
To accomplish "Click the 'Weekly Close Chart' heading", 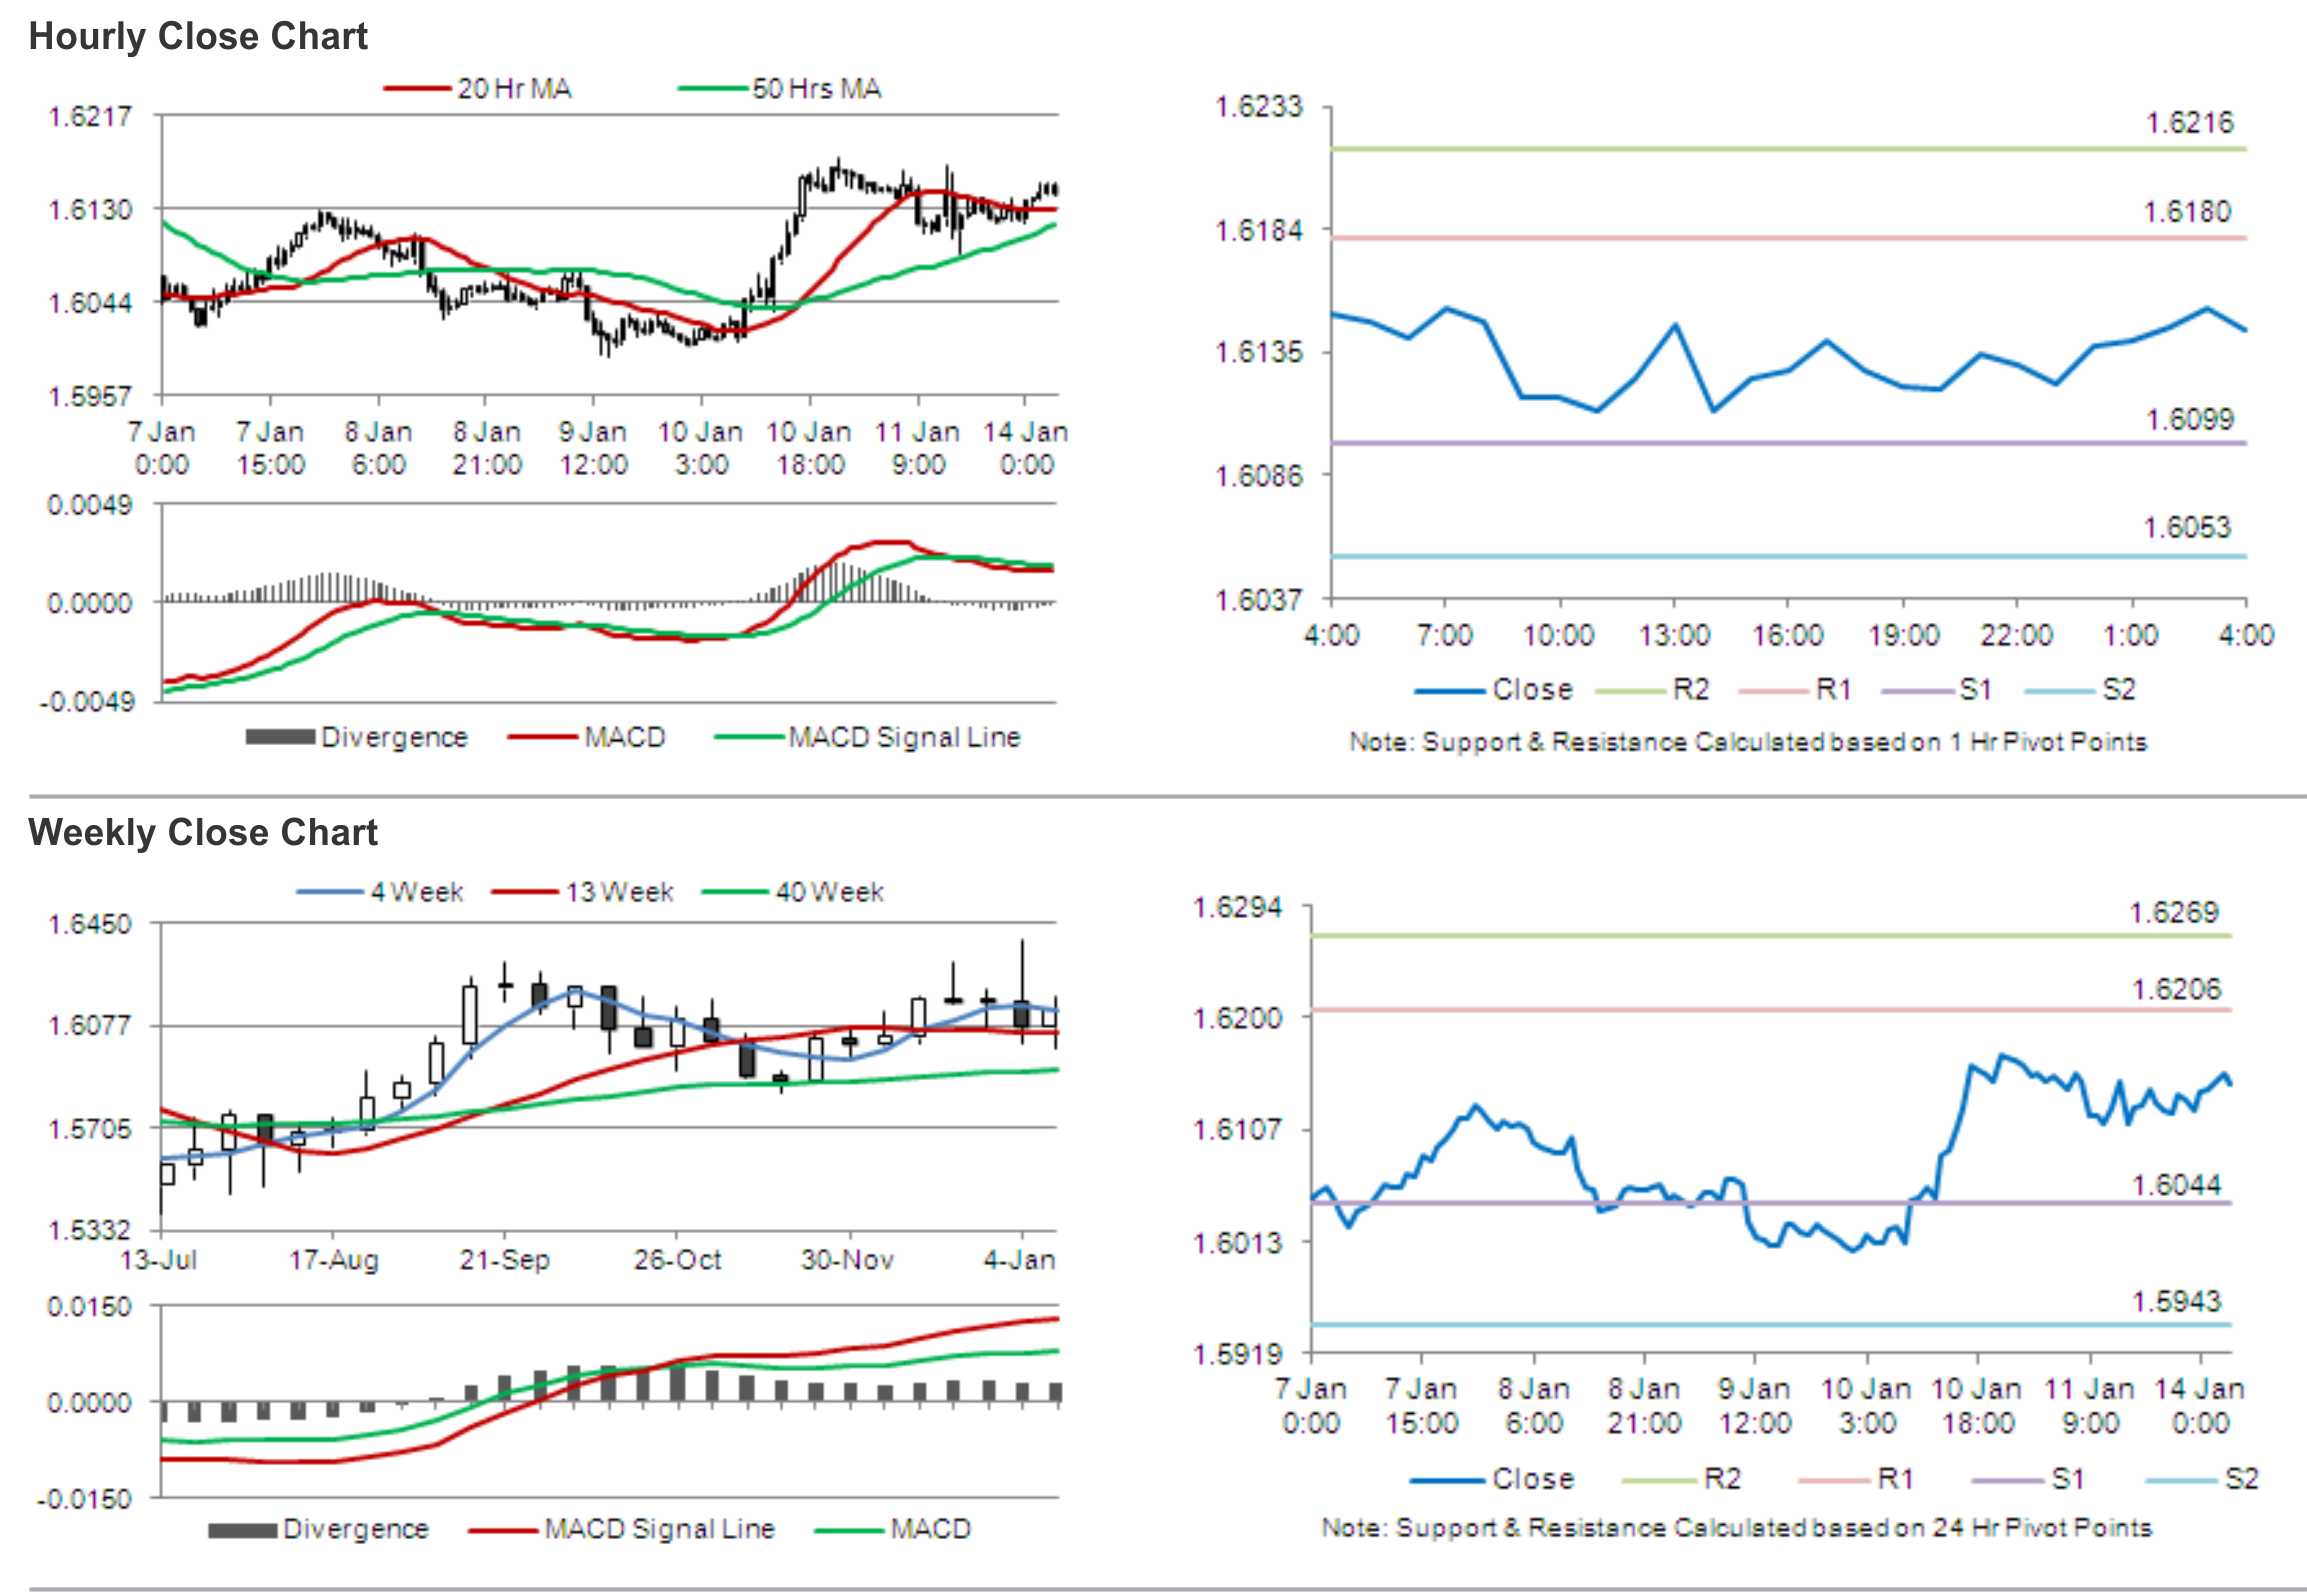I will [x=203, y=832].
